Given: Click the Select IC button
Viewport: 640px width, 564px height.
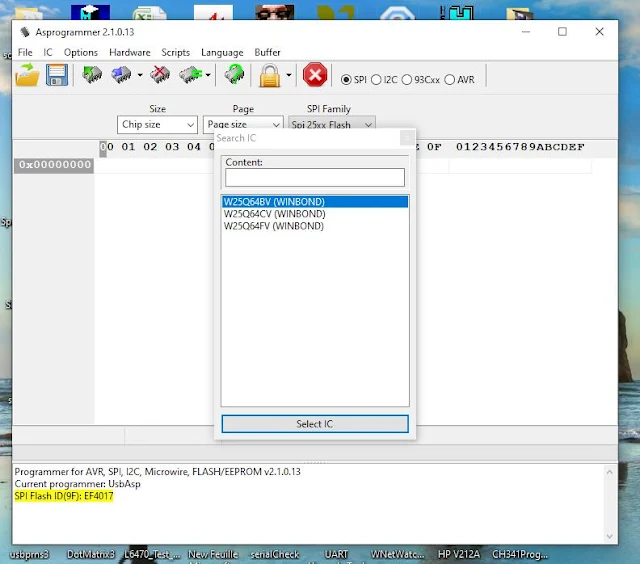Looking at the screenshot, I should pos(315,424).
